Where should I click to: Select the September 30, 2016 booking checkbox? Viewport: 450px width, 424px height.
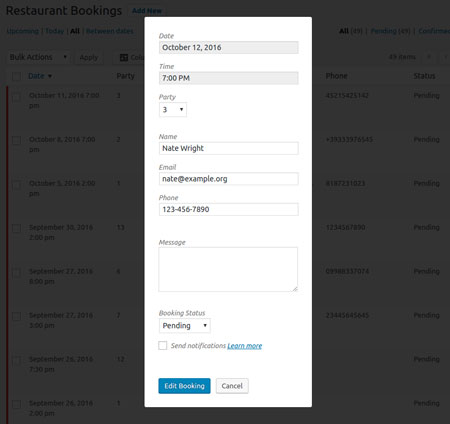tap(16, 228)
